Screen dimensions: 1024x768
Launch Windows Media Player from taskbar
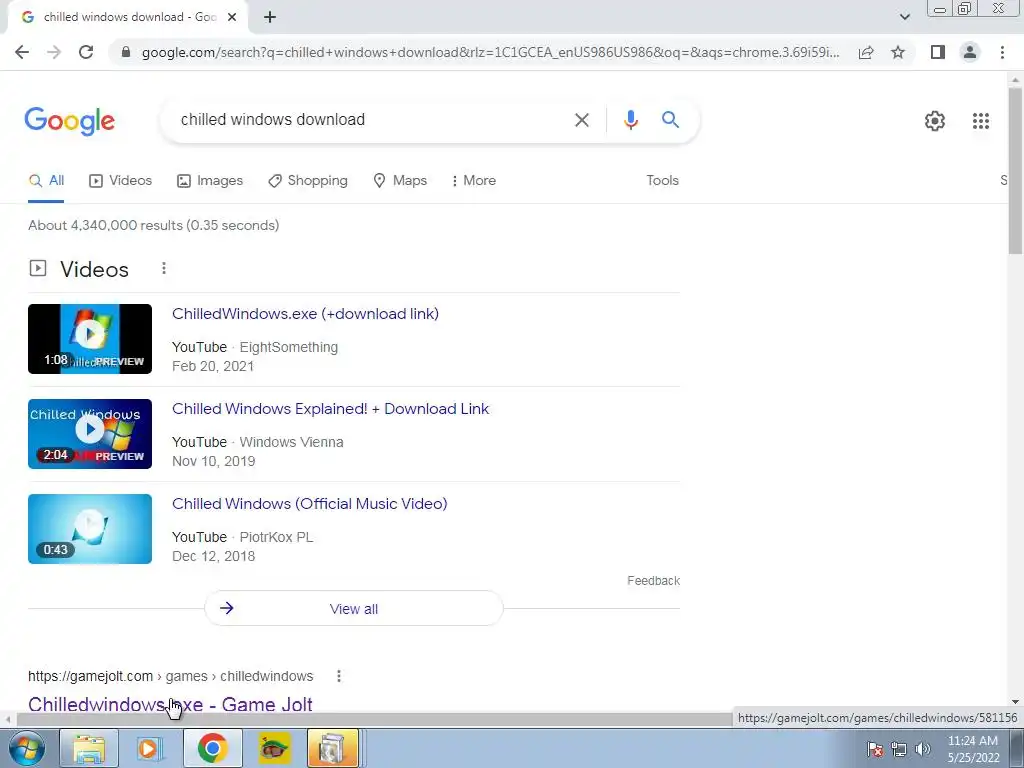coord(150,748)
